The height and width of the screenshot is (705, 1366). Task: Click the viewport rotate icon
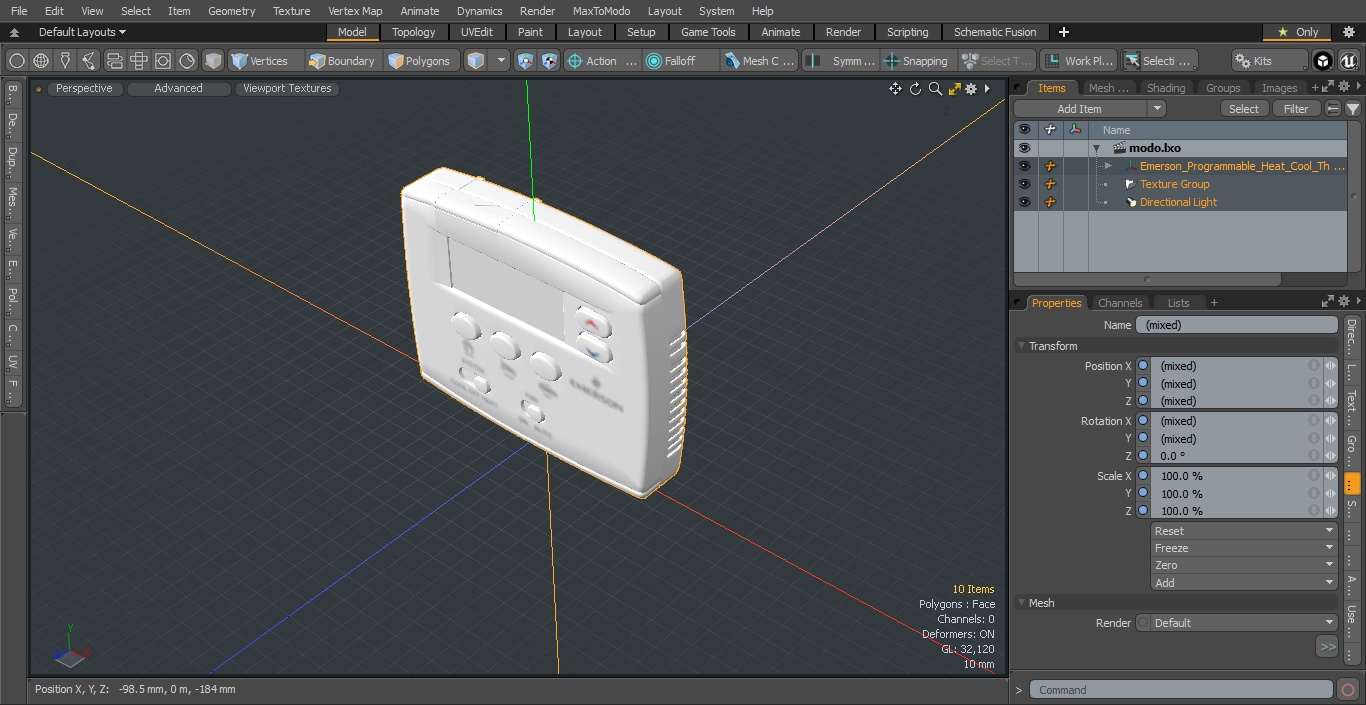(915, 89)
